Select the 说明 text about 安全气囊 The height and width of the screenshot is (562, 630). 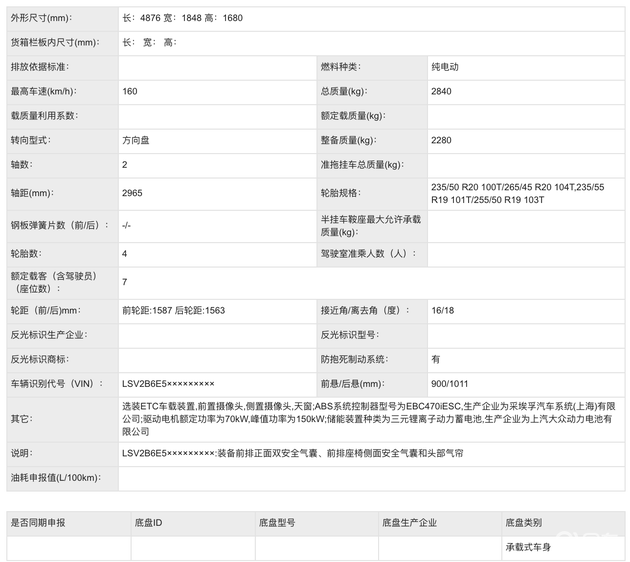292,454
